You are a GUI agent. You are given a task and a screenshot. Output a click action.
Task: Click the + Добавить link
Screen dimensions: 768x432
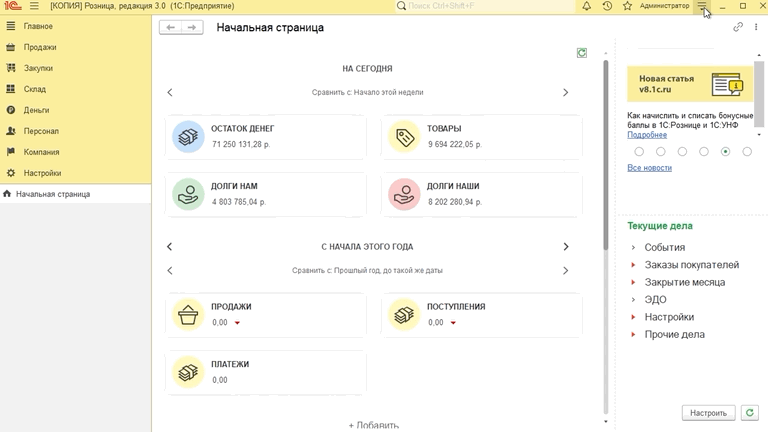coord(373,426)
